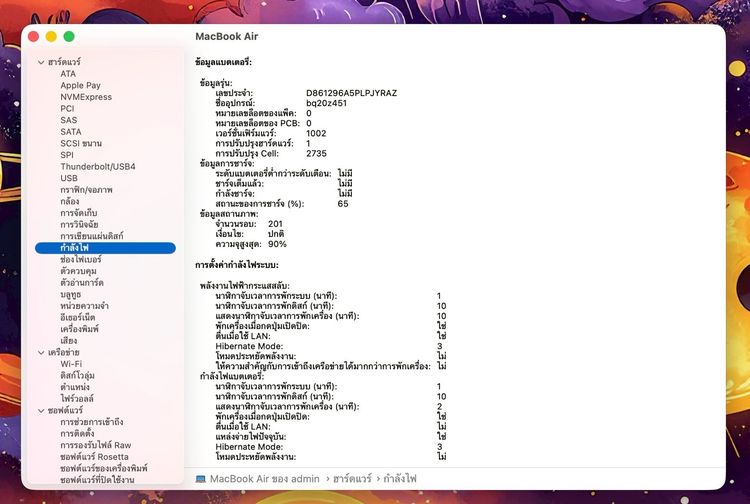
Task: Open เครื่องพิมพ์ sidebar item
Action: coord(79,329)
